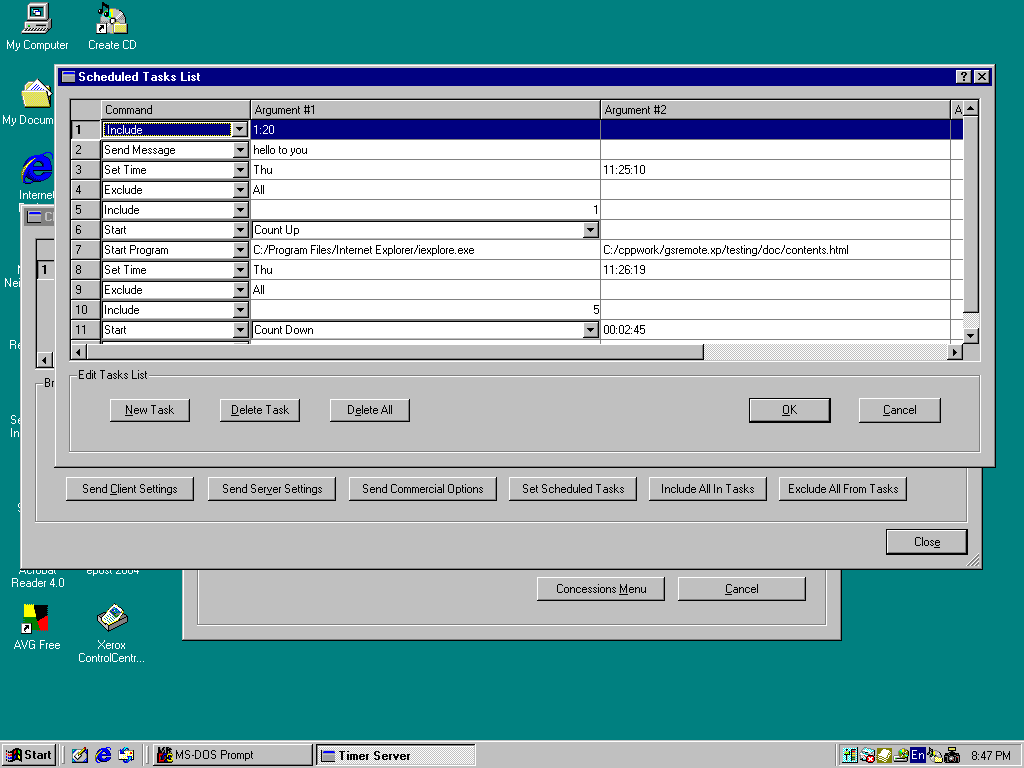1024x768 pixels.
Task: Launch AVG Free desktop icon
Action: click(37, 619)
